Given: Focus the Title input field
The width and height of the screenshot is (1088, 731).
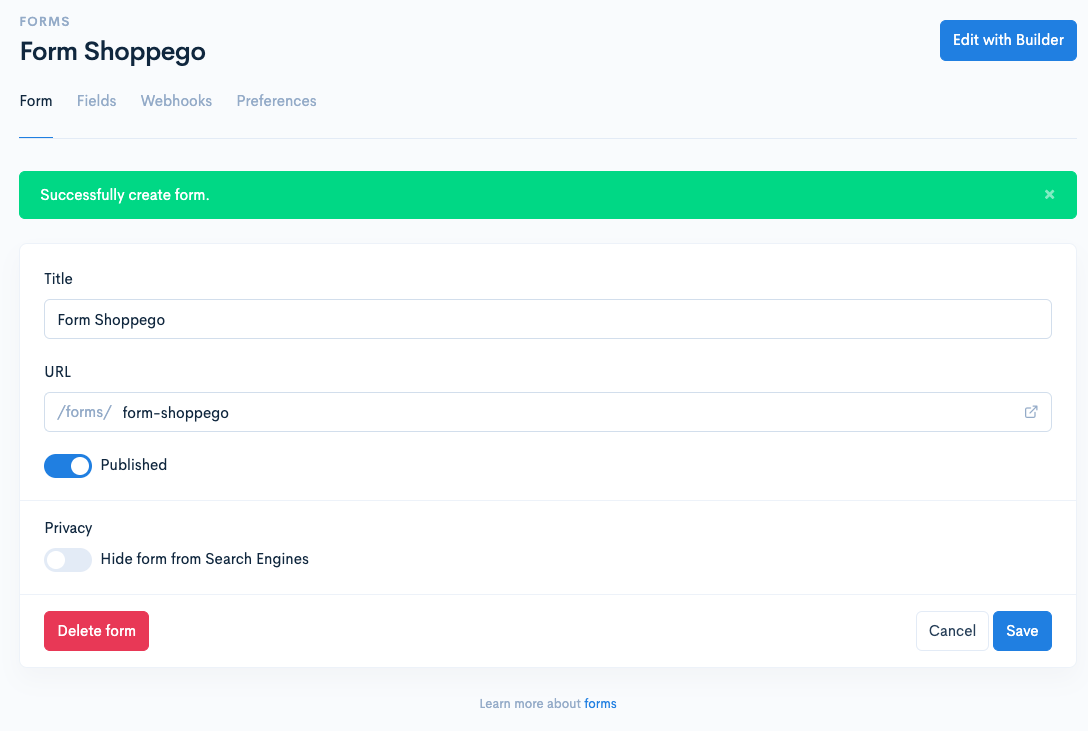Looking at the screenshot, I should [547, 319].
